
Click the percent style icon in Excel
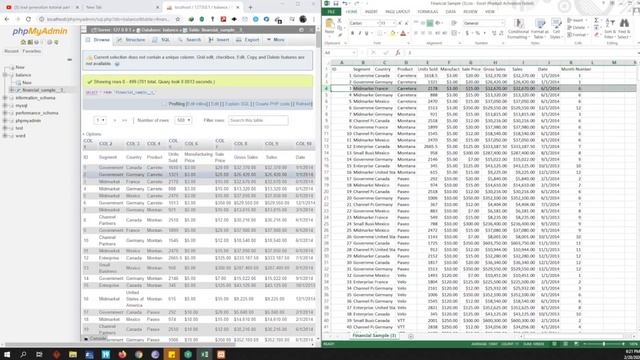478,33
